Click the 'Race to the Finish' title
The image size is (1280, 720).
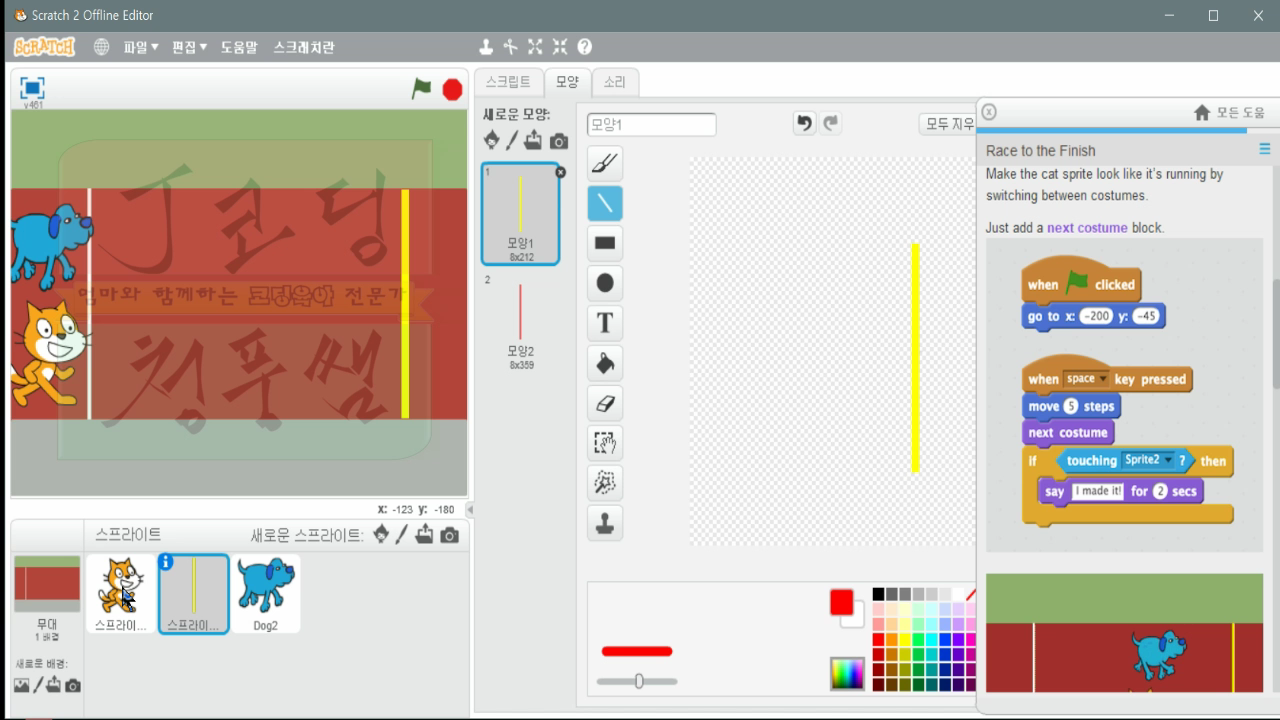click(x=1040, y=150)
